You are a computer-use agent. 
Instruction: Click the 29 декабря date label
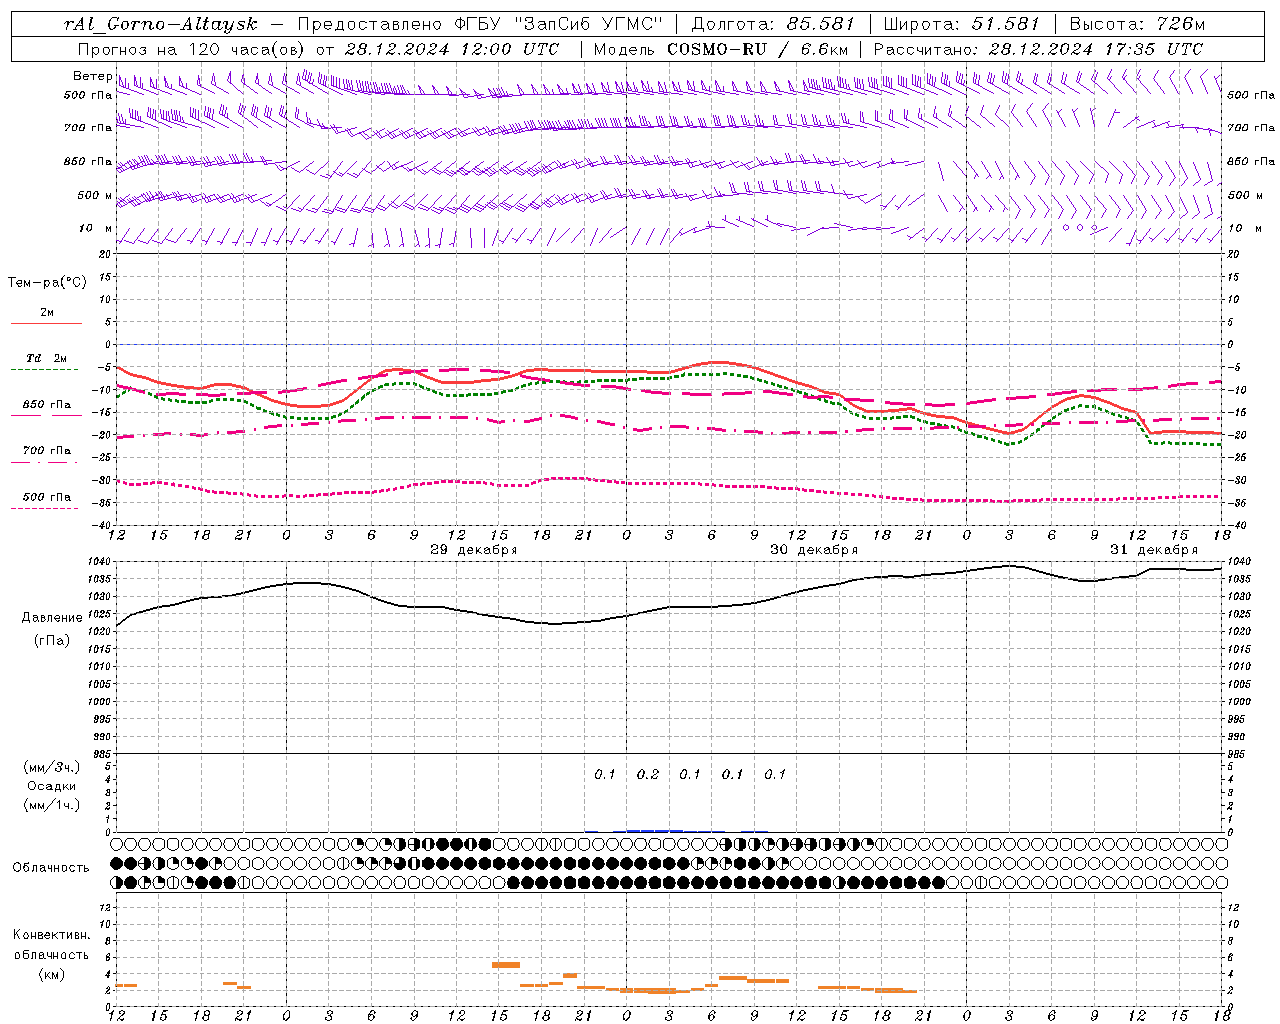coord(473,550)
